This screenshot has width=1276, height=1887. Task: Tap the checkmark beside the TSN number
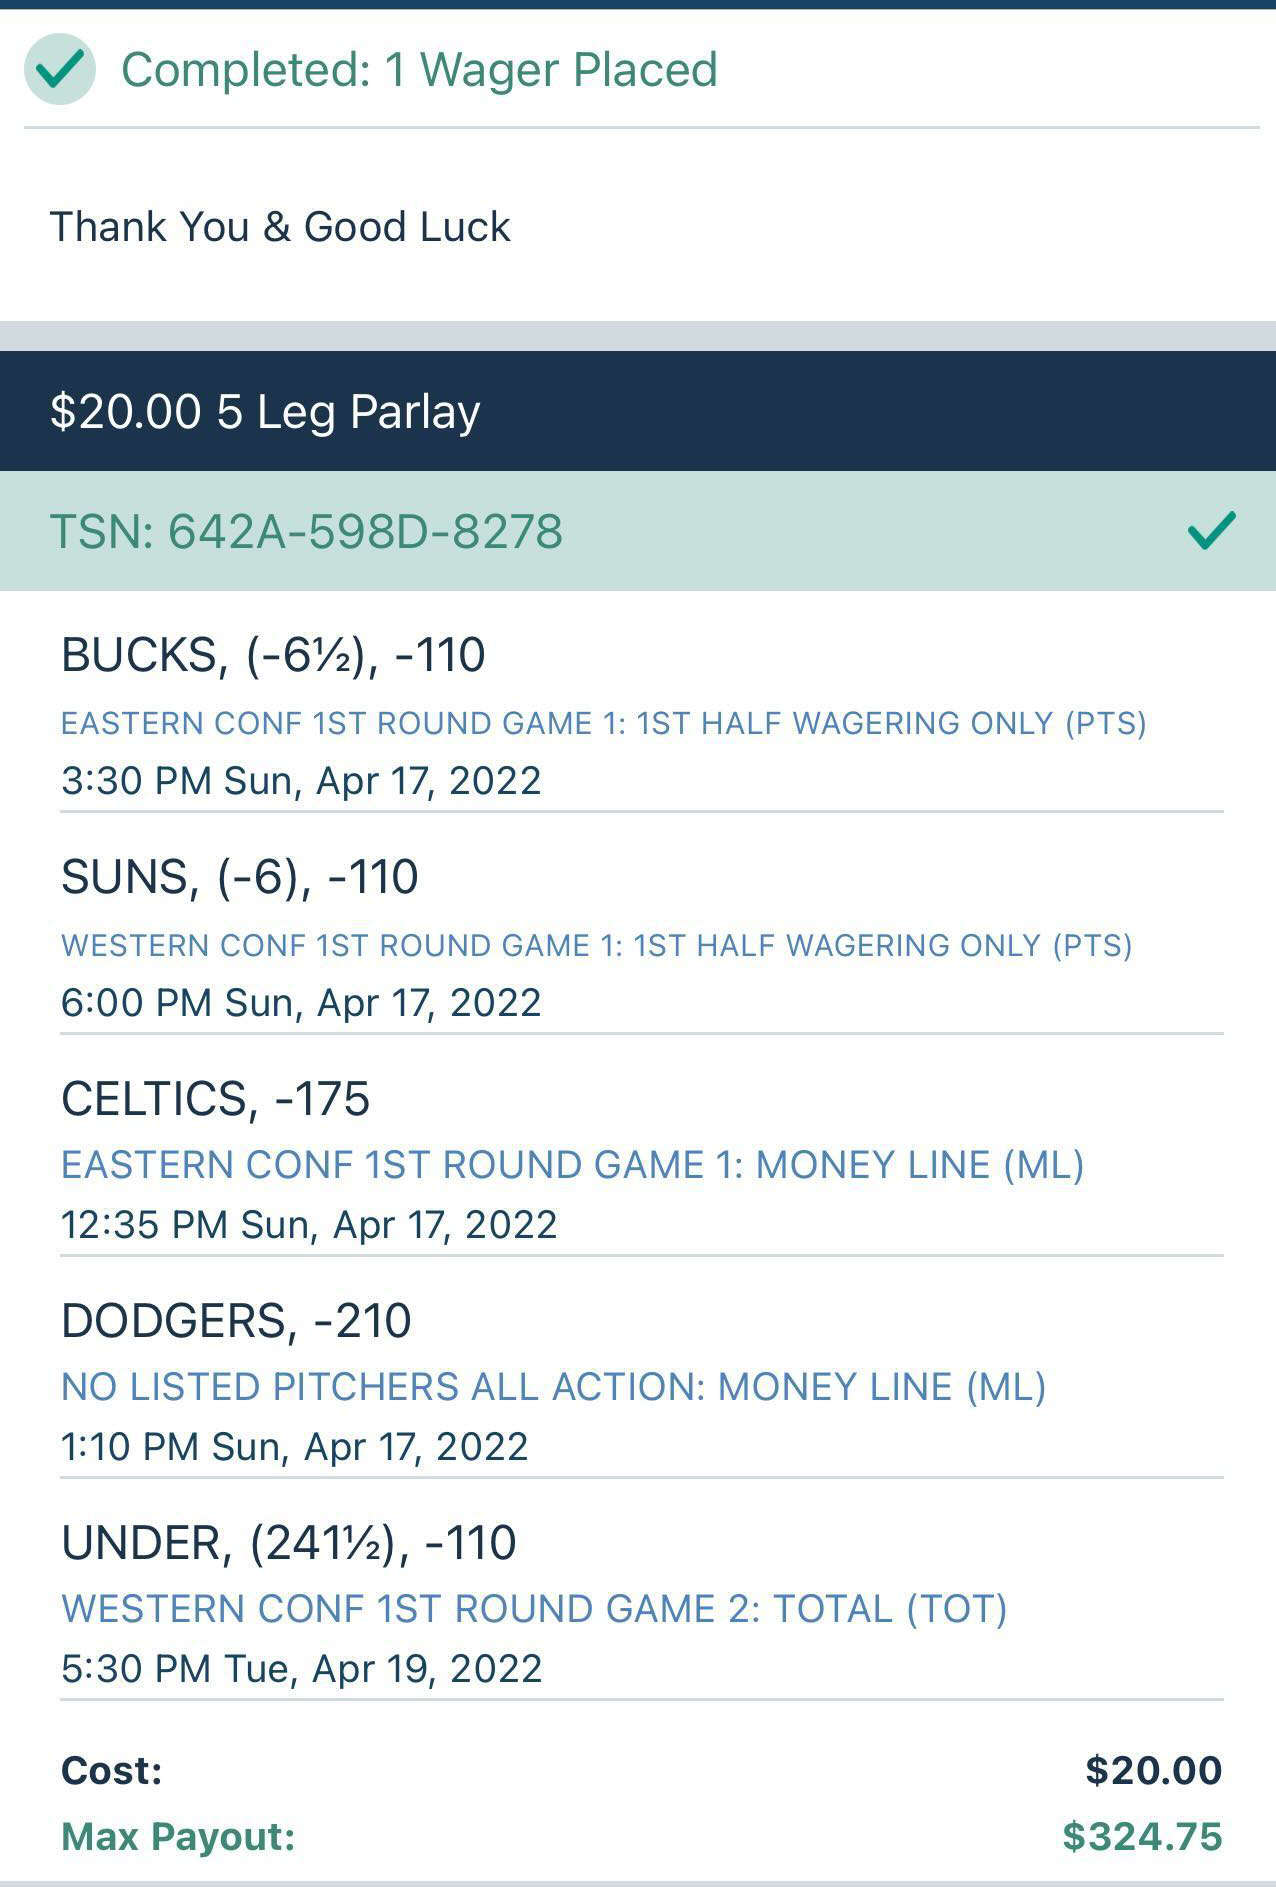1211,530
